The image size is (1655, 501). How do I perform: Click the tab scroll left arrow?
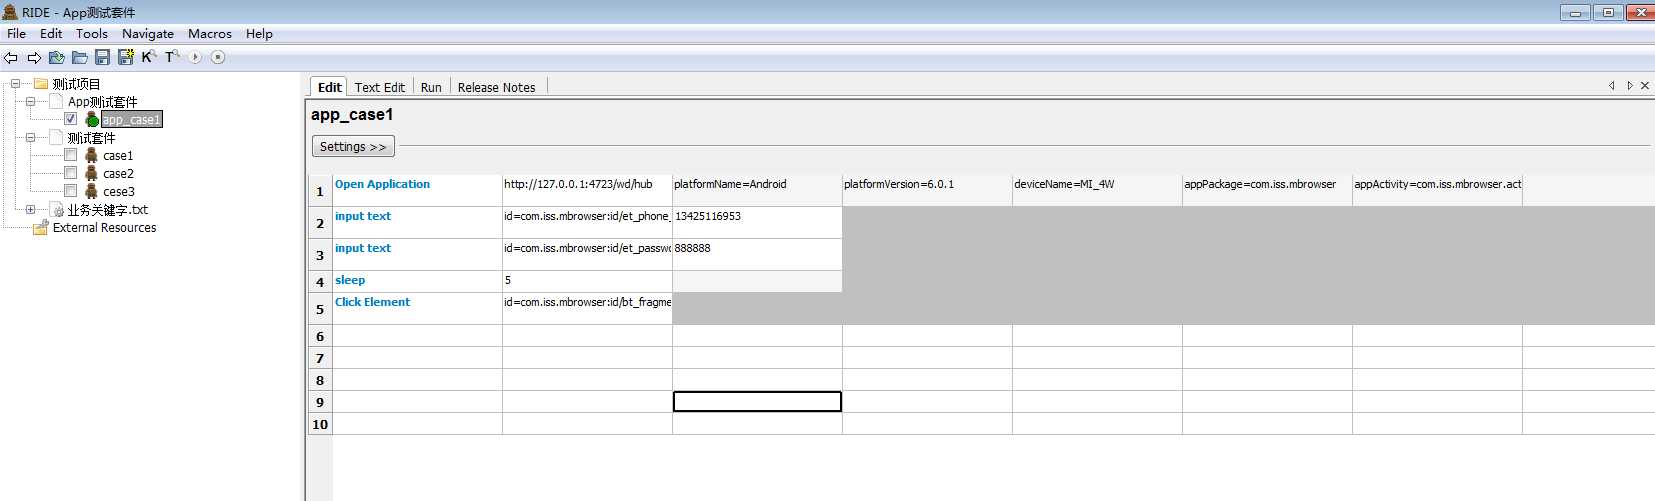tap(1612, 86)
